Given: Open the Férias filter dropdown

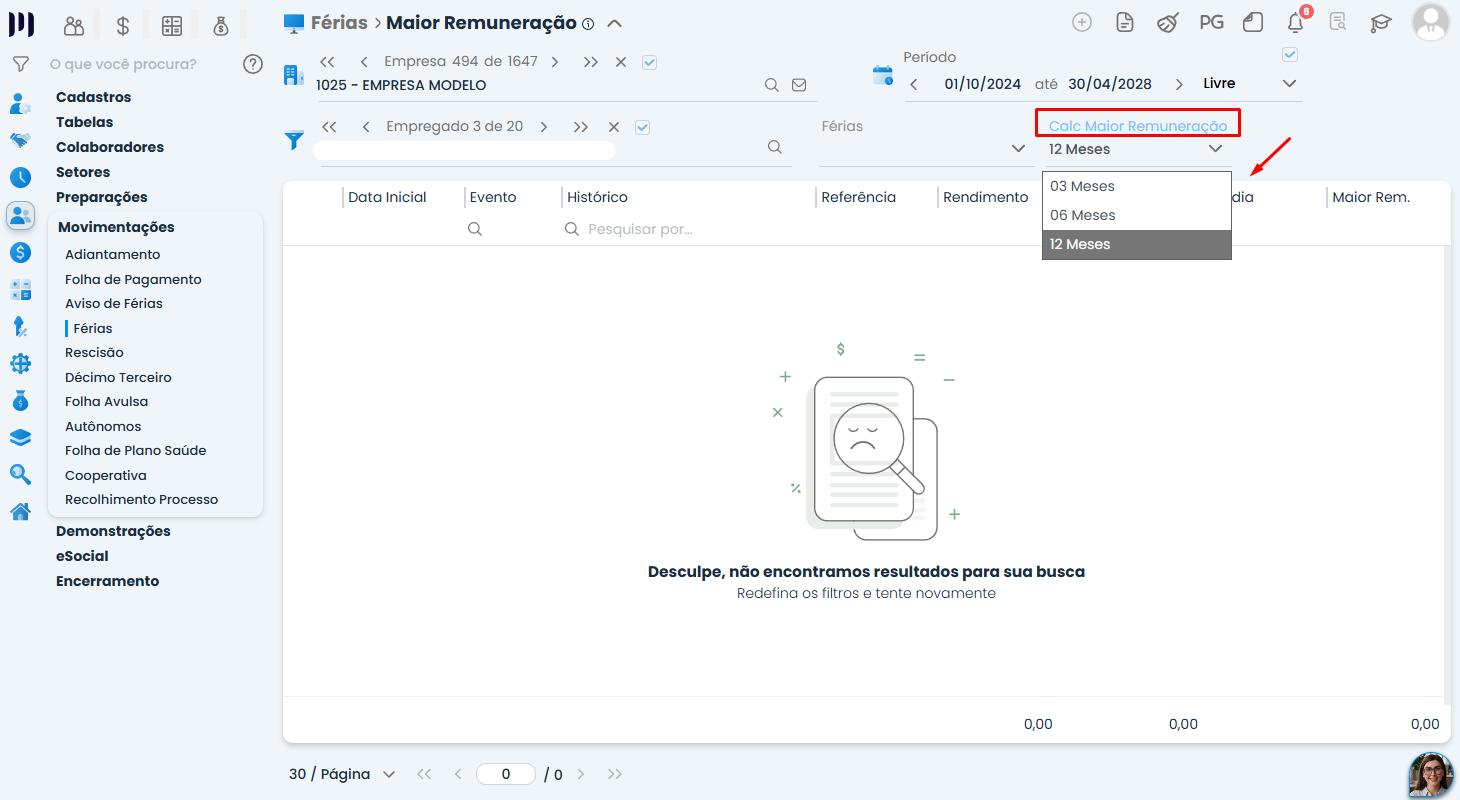Looking at the screenshot, I should (924, 149).
